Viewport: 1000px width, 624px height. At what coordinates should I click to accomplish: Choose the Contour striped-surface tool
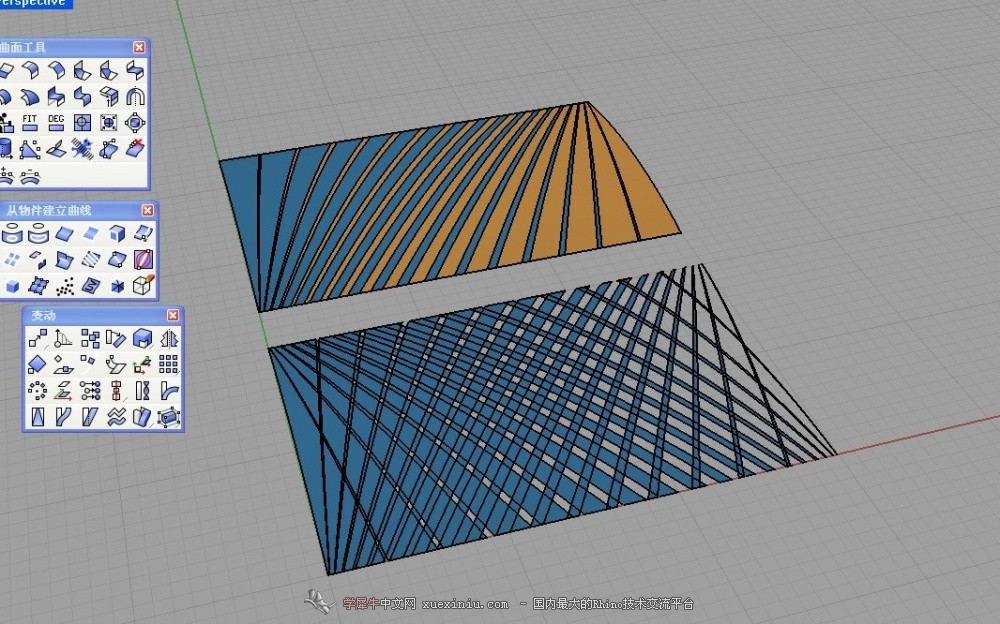click(91, 260)
